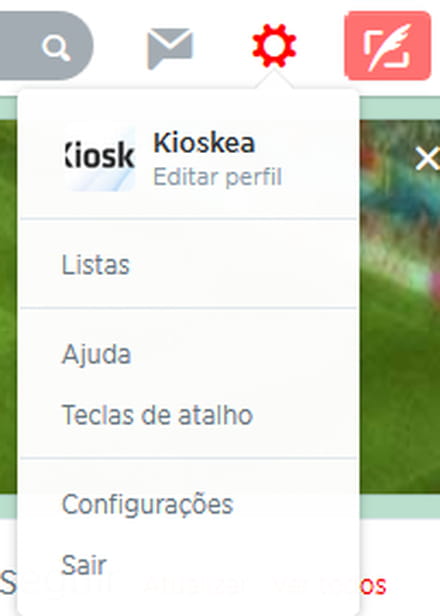Screen dimensions: 440x616
Task: Dismiss banner with white X icon
Action: click(x=428, y=159)
